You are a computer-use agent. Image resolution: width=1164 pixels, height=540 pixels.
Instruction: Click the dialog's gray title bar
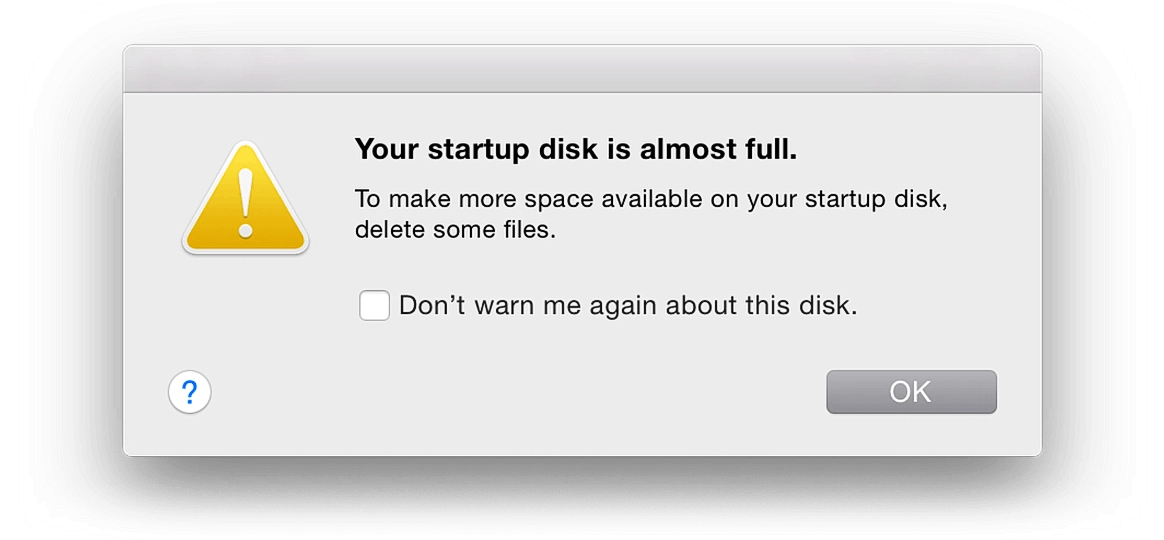(x=582, y=68)
